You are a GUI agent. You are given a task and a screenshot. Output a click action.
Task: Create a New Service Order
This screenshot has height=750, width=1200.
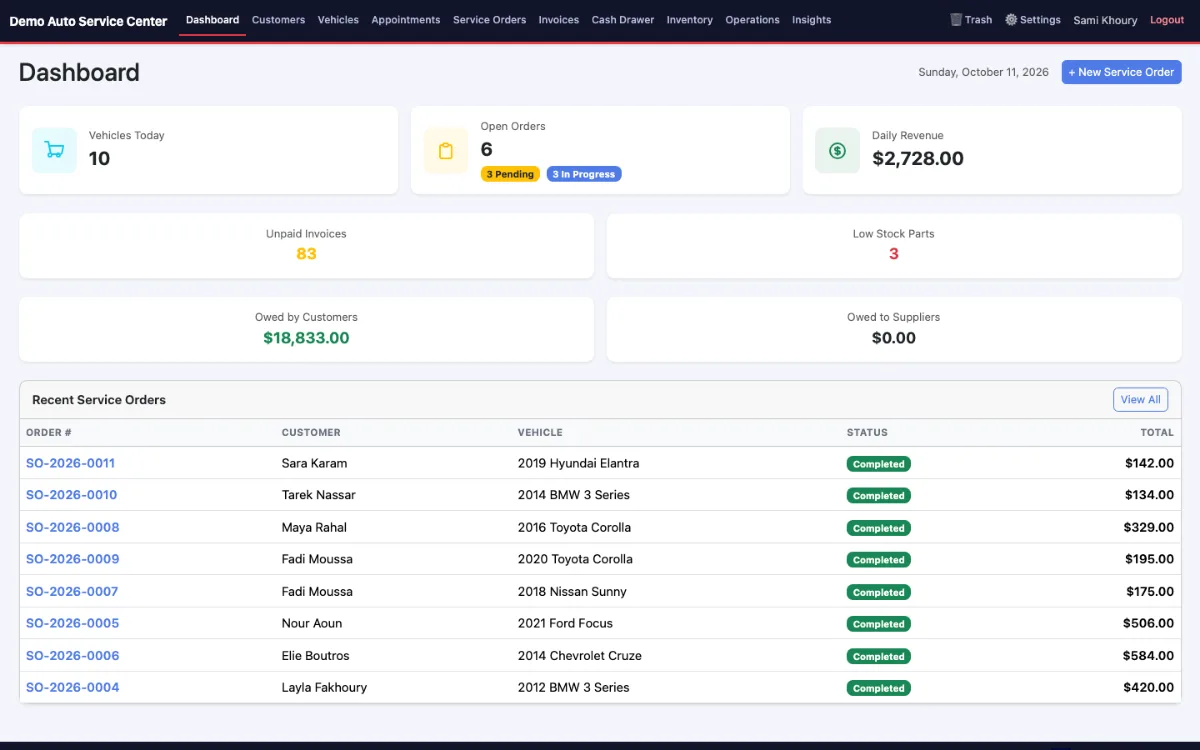1121,72
